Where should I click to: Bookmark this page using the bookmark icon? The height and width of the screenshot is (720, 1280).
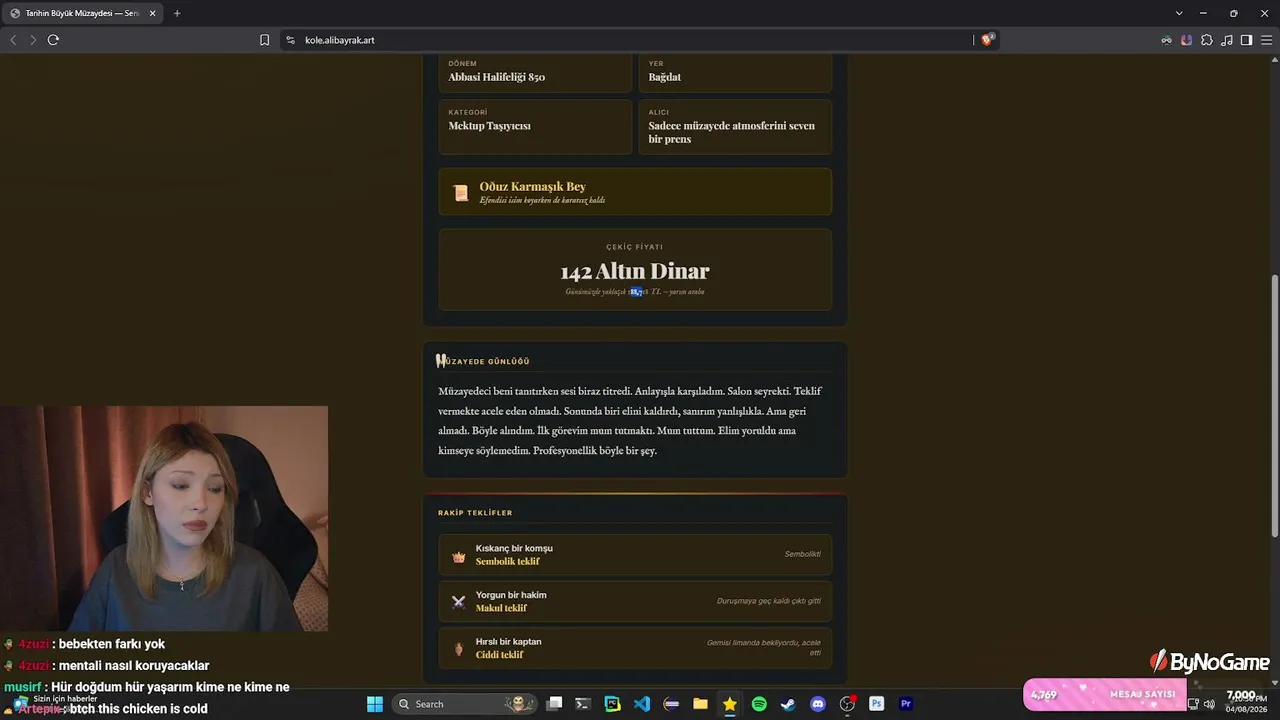click(x=264, y=40)
